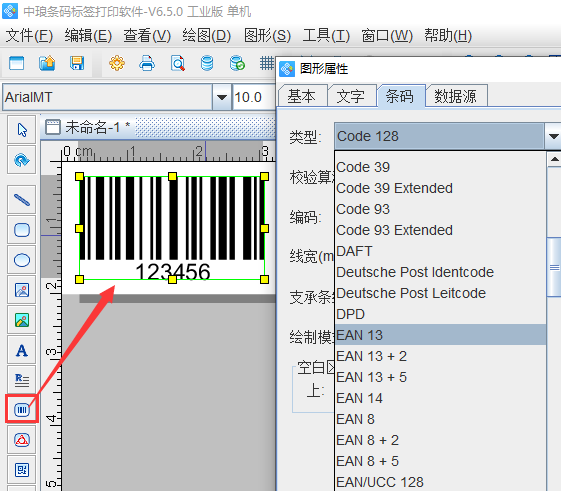Open print preview magnifier icon
The height and width of the screenshot is (491, 561).
(x=177, y=63)
